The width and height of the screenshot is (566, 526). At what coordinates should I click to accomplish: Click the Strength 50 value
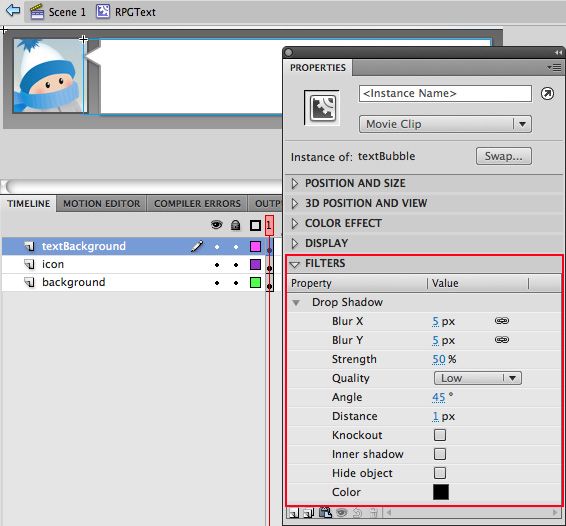click(439, 359)
